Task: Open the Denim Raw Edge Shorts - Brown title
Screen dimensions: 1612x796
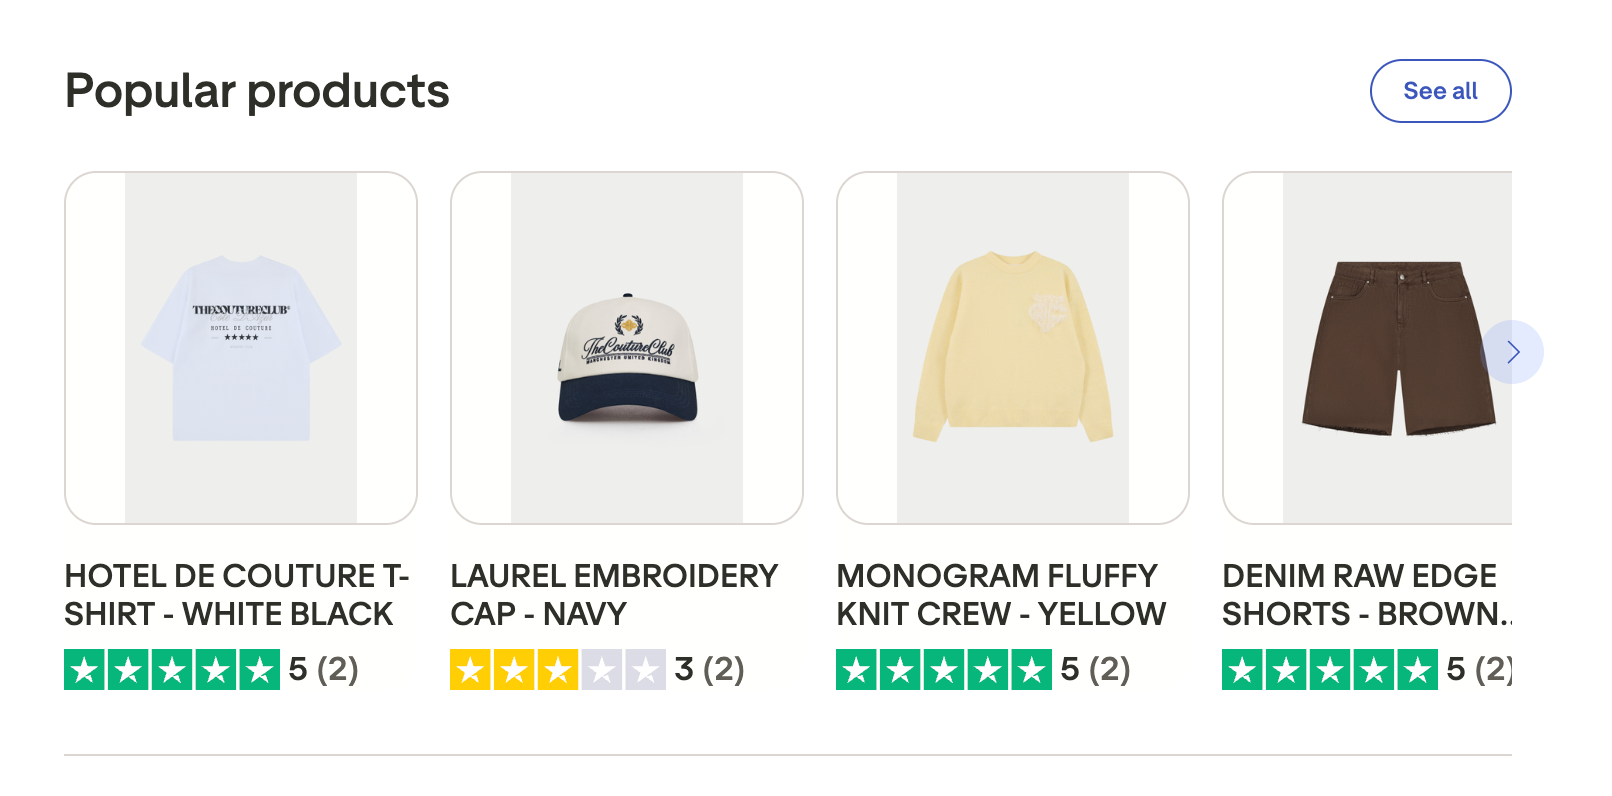Action: click(1367, 595)
